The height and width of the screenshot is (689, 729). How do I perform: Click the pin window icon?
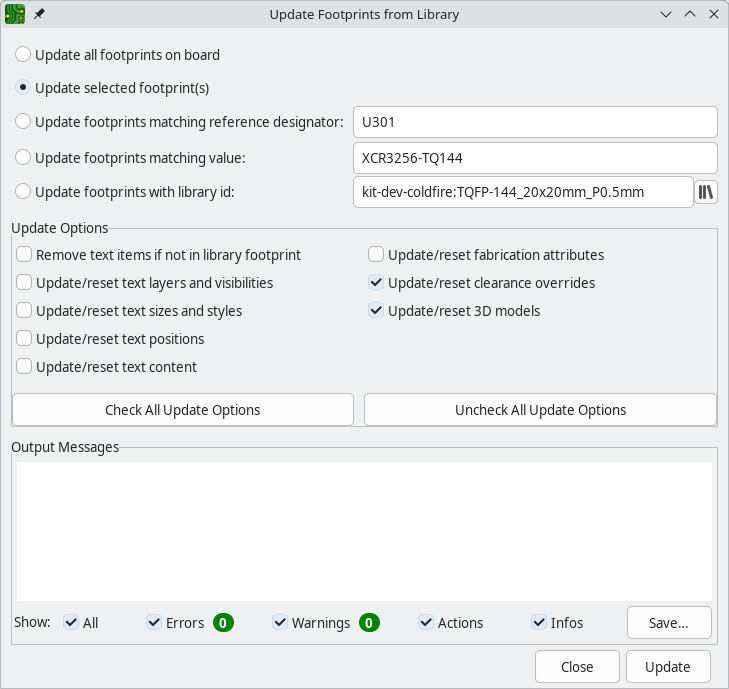pos(40,15)
